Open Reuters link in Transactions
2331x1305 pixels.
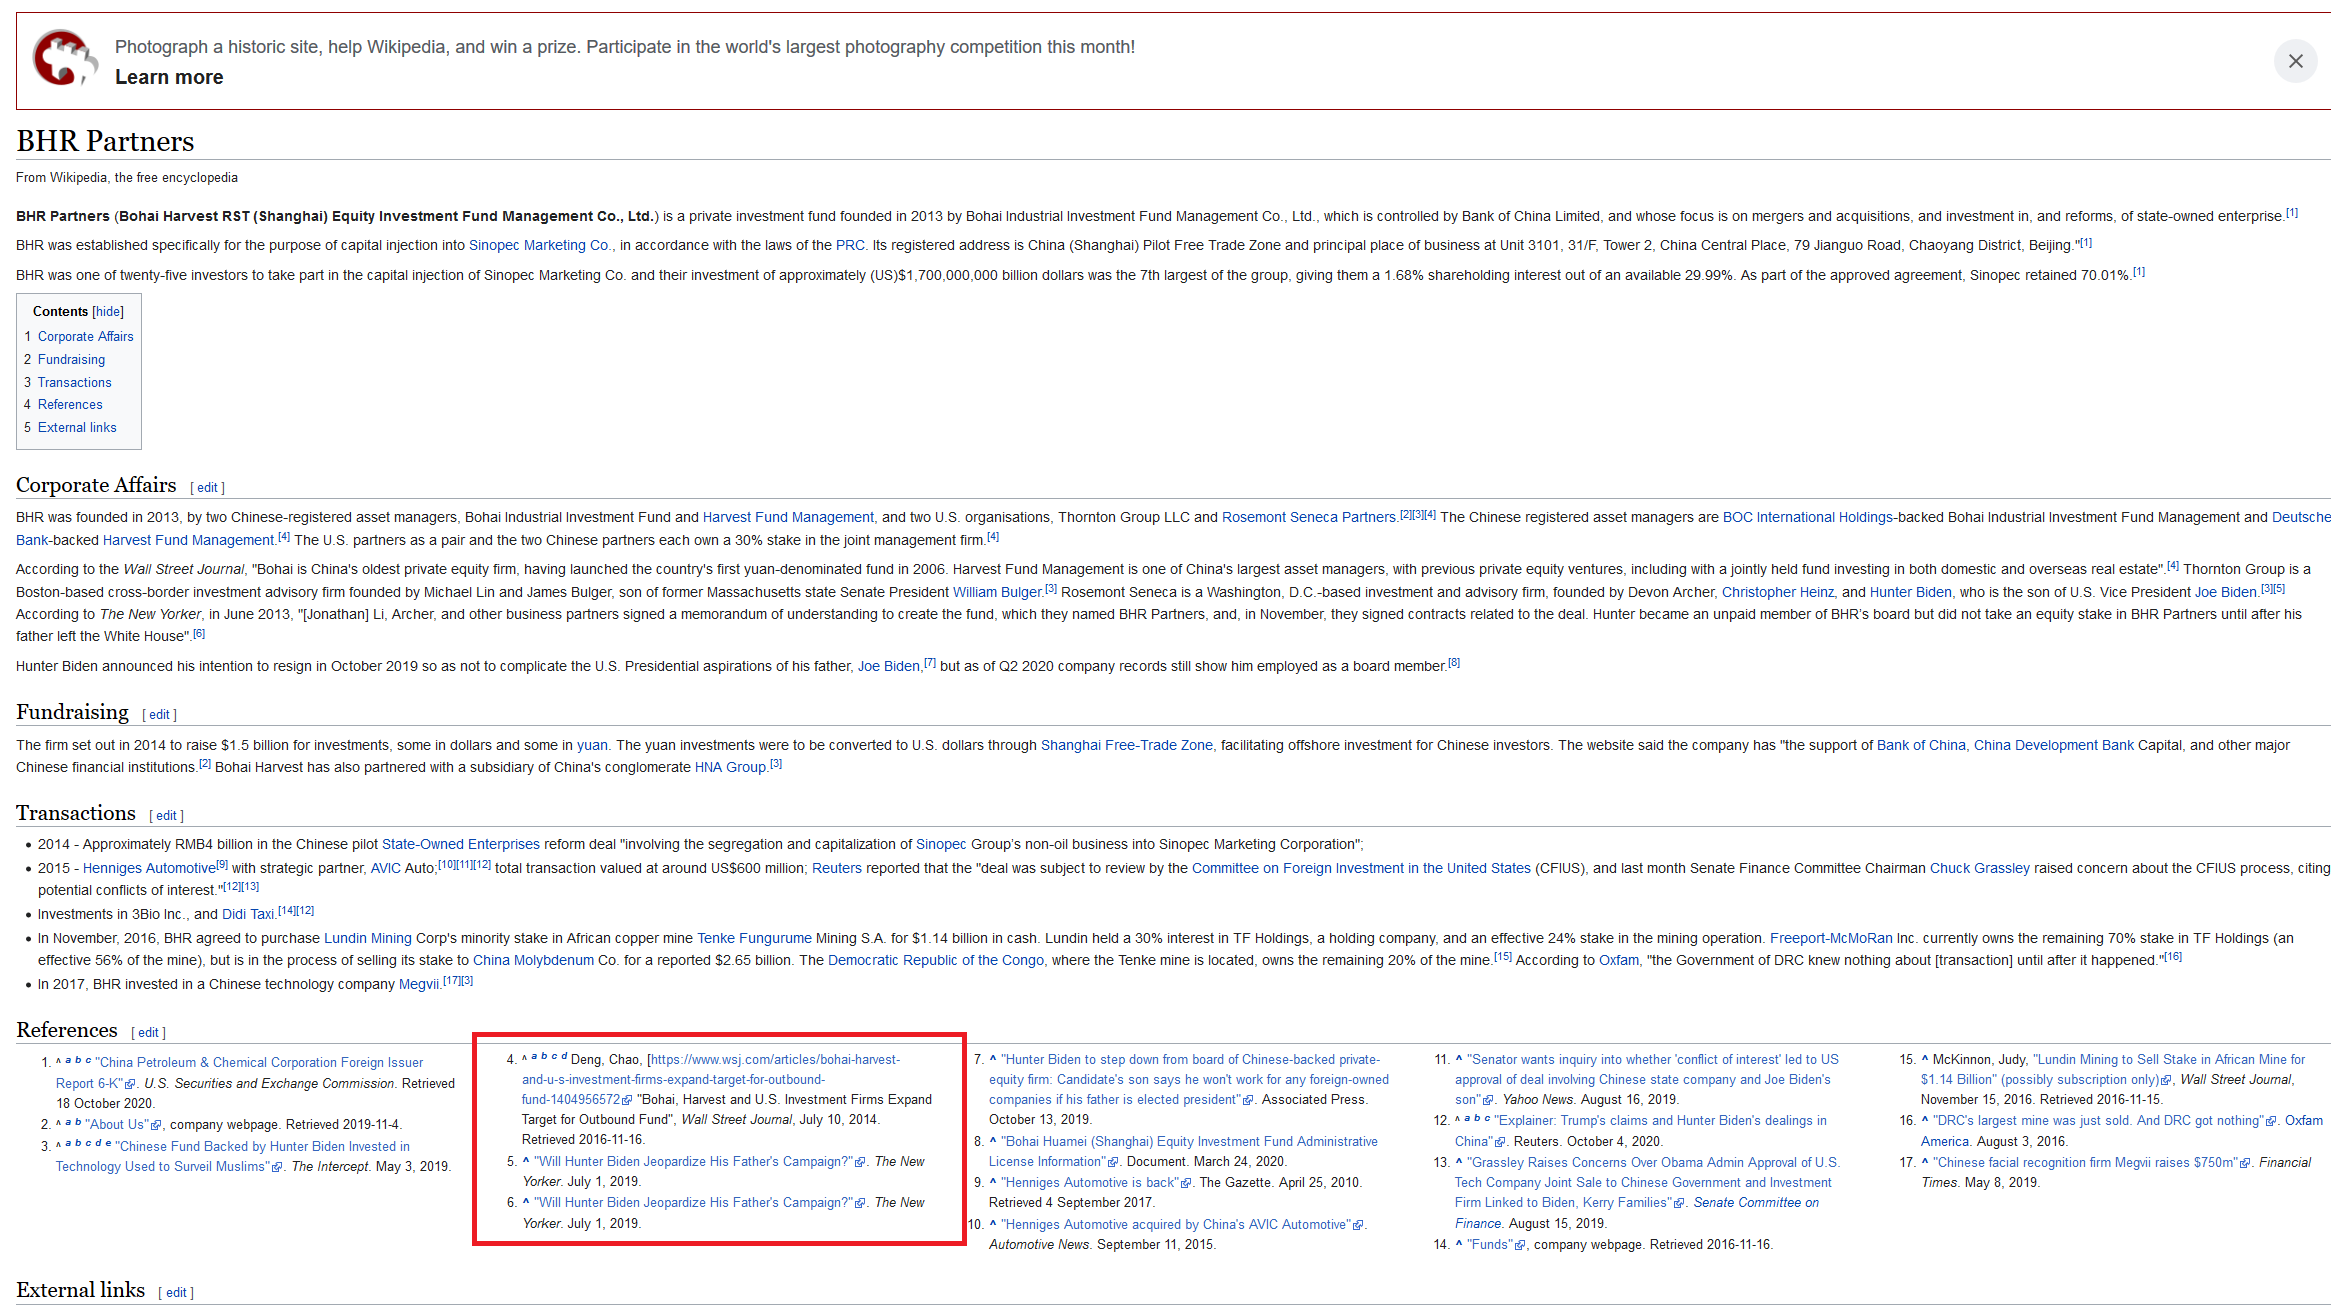836,869
